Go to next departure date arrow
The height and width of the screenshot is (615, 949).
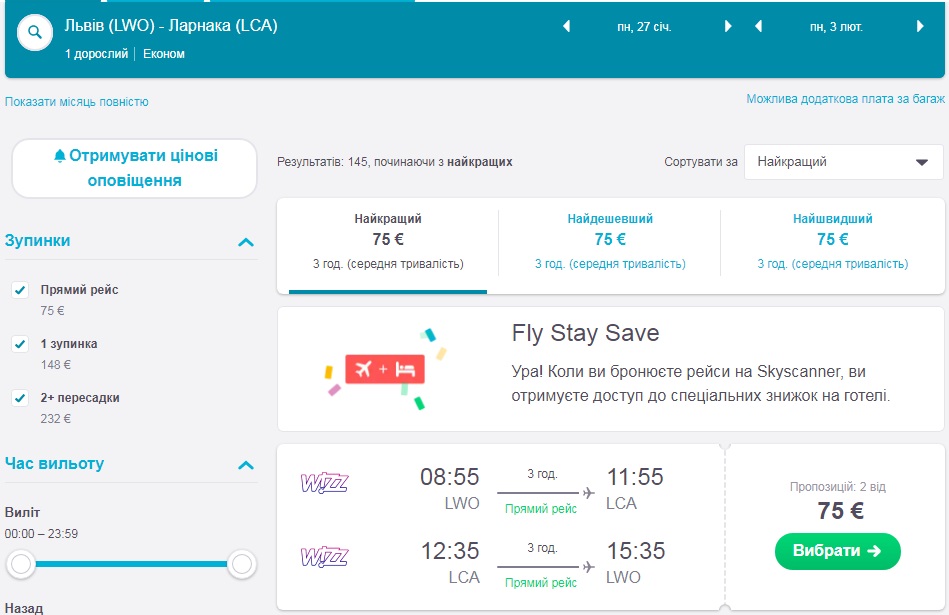click(728, 27)
